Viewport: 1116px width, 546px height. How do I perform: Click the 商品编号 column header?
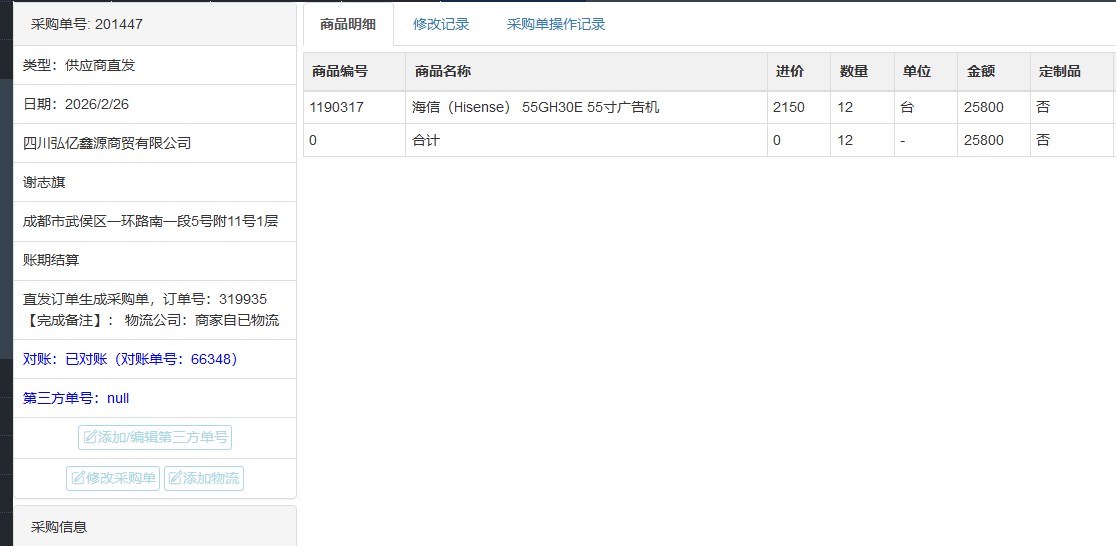(x=340, y=72)
